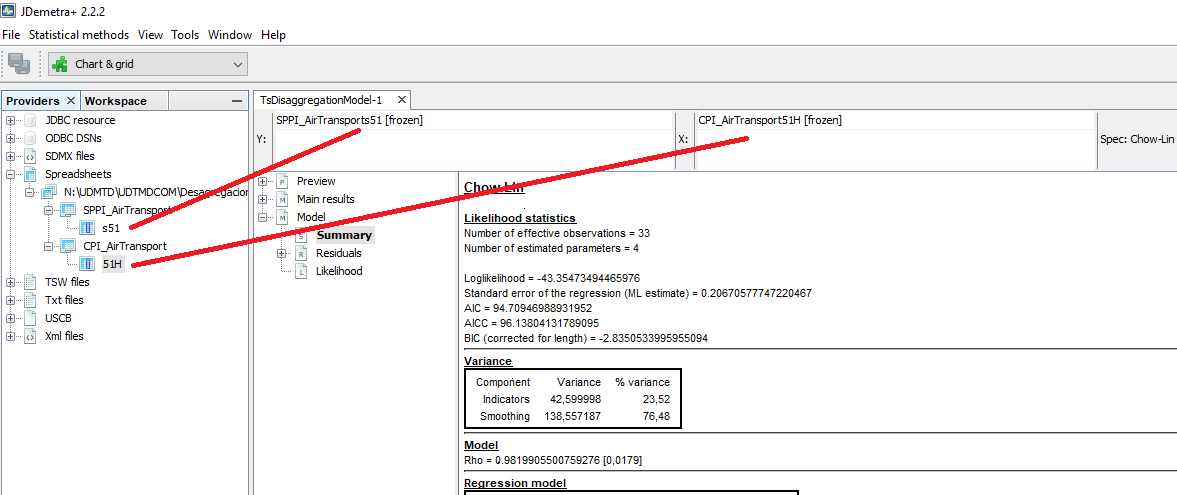This screenshot has width=1177, height=495.
Task: Click the USCB provider file icon
Action: point(30,318)
